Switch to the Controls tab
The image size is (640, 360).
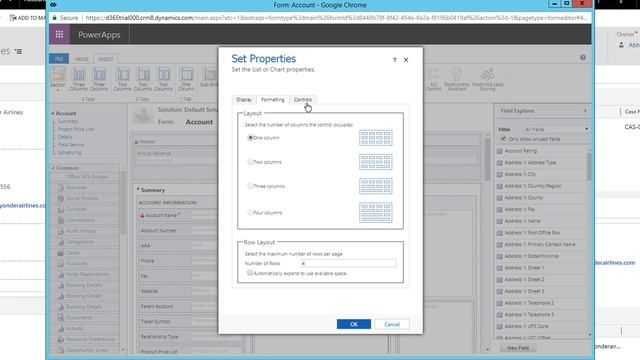[302, 100]
